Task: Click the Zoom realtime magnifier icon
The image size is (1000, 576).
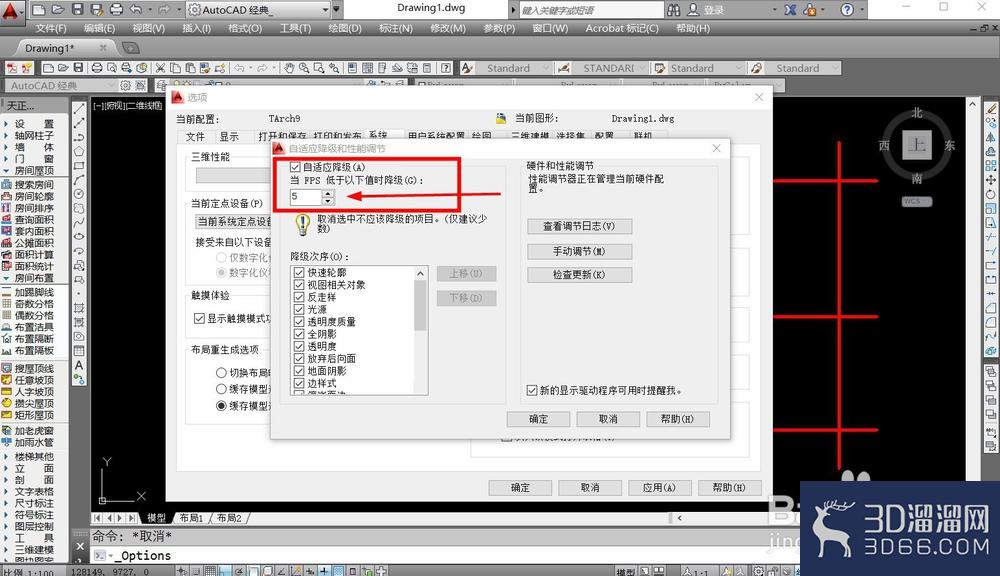Action: (304, 68)
